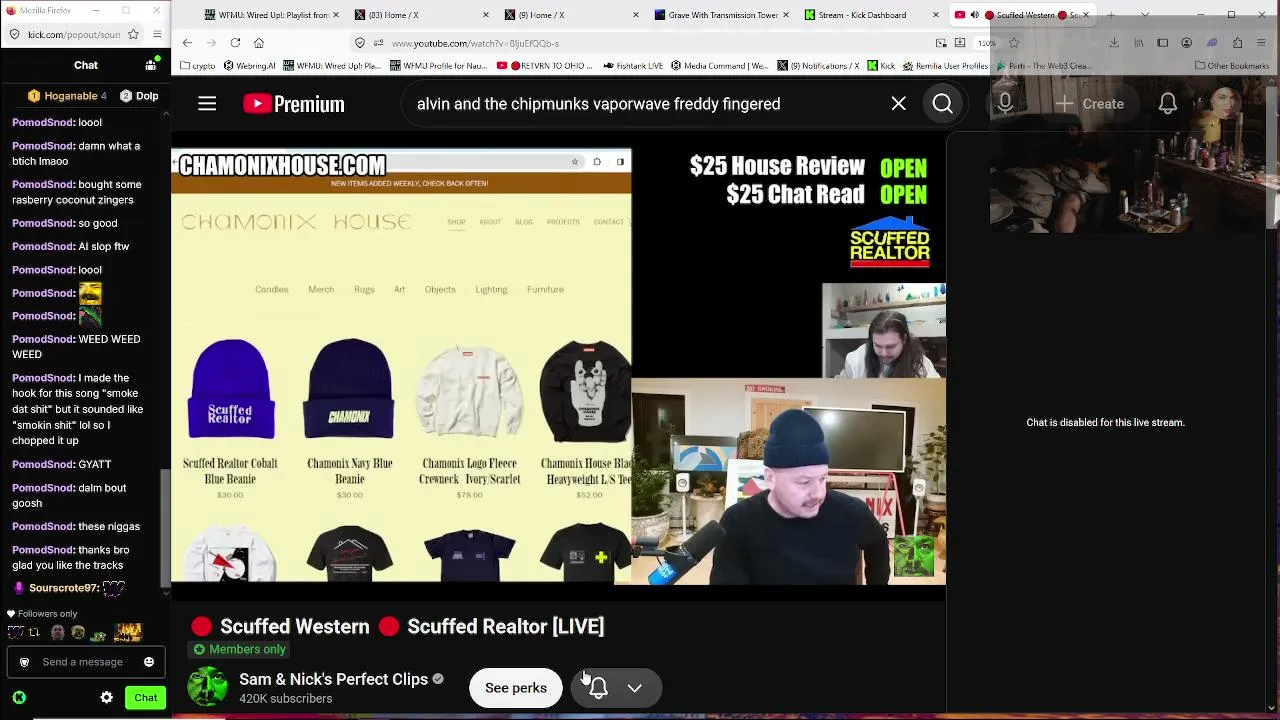
Task: Click the Kick logo icon below chat
Action: pyautogui.click(x=19, y=698)
